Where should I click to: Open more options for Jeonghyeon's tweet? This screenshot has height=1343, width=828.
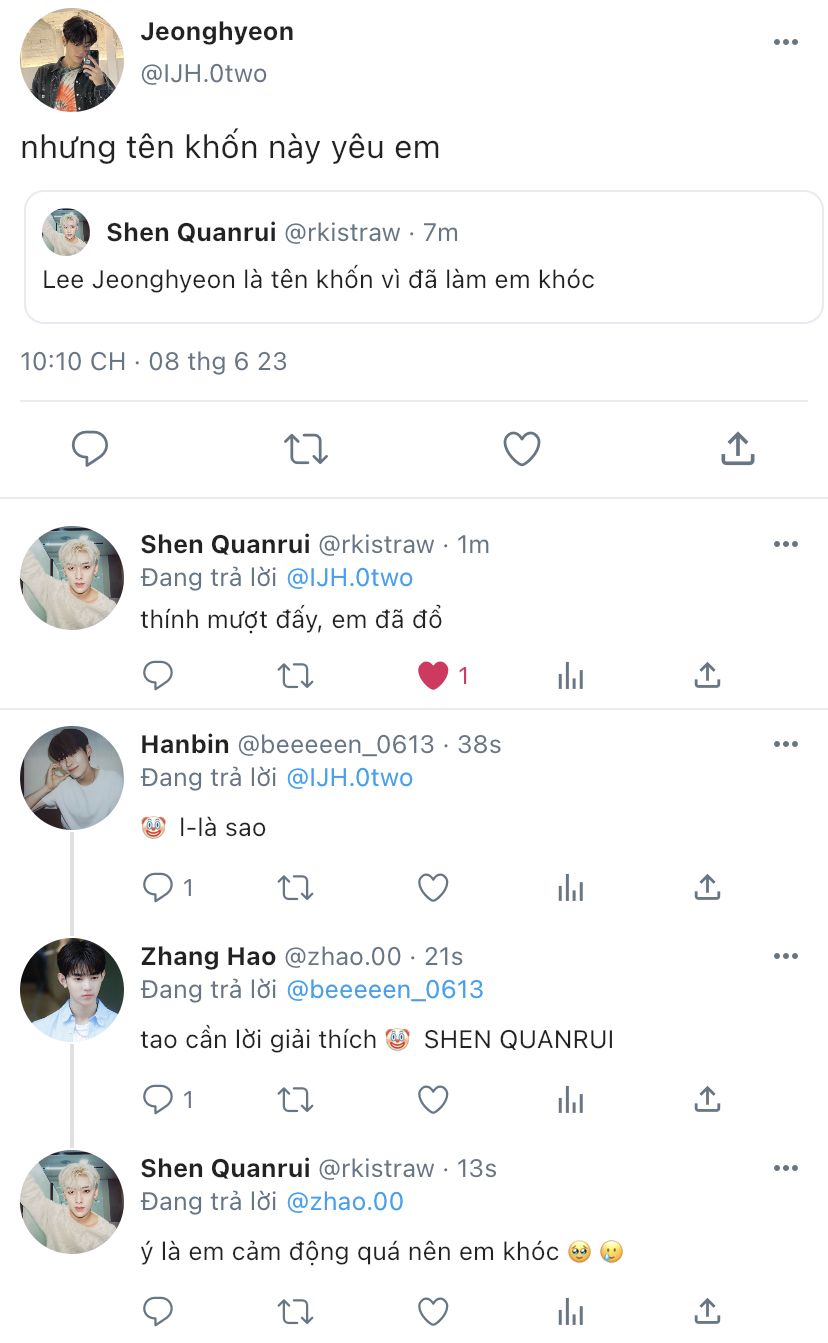786,42
